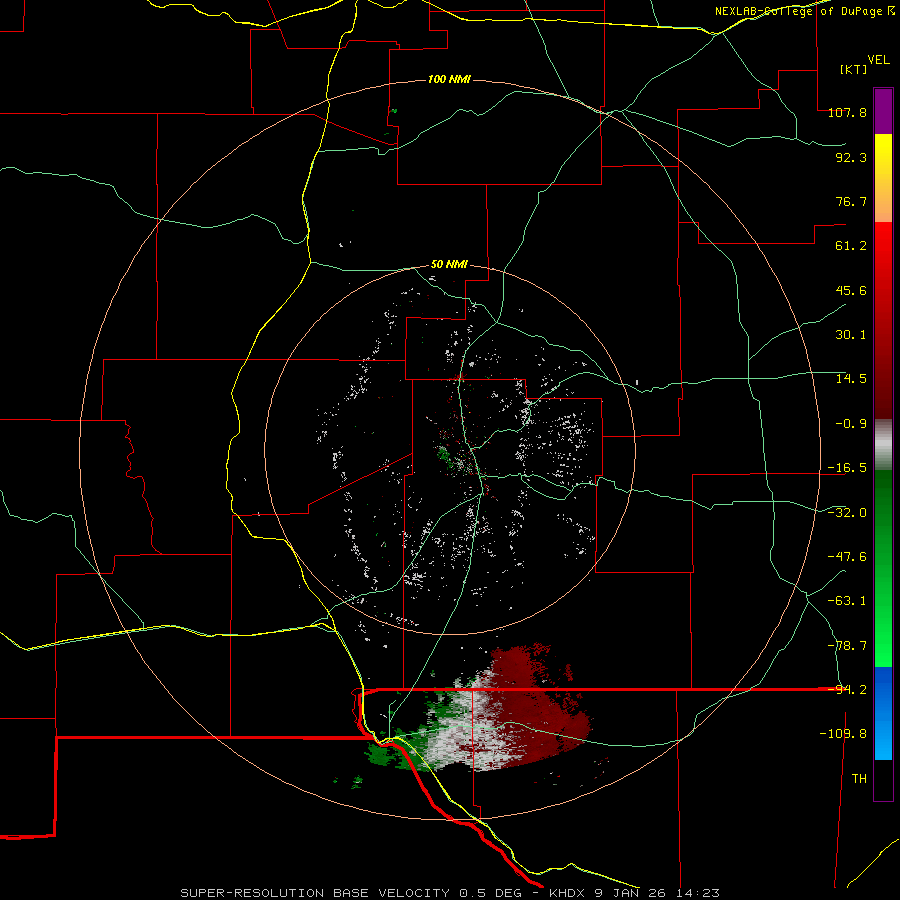Click the -109.8 velocity scale value

click(x=843, y=734)
